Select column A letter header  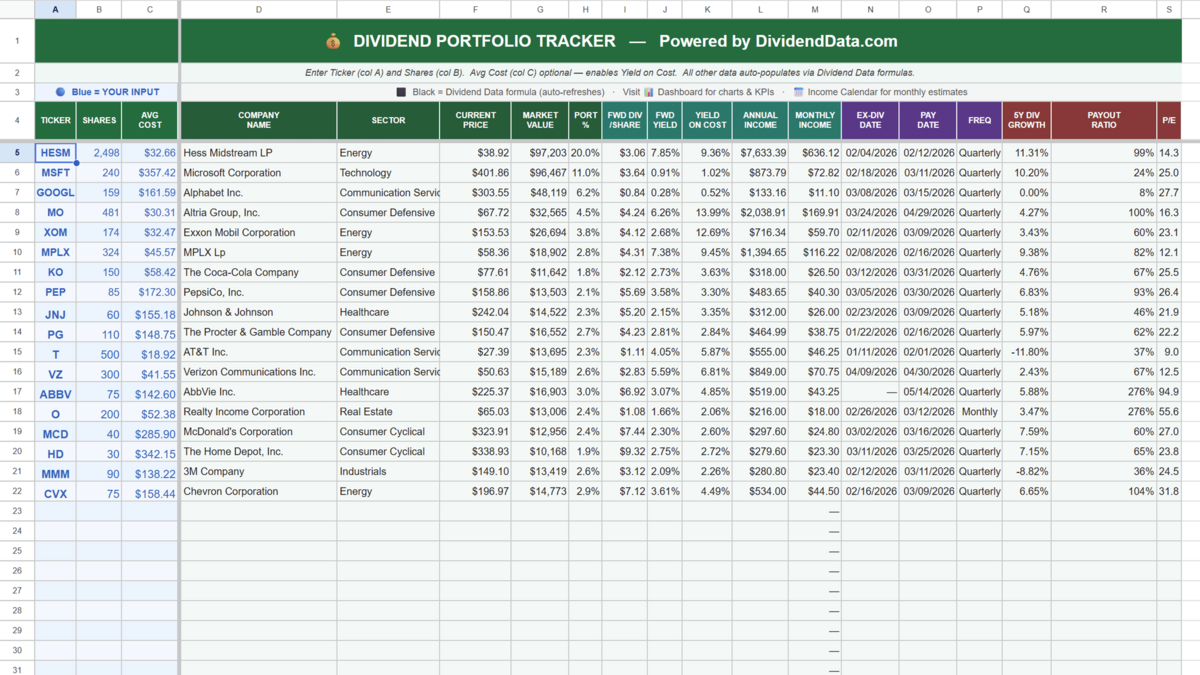tap(55, 9)
